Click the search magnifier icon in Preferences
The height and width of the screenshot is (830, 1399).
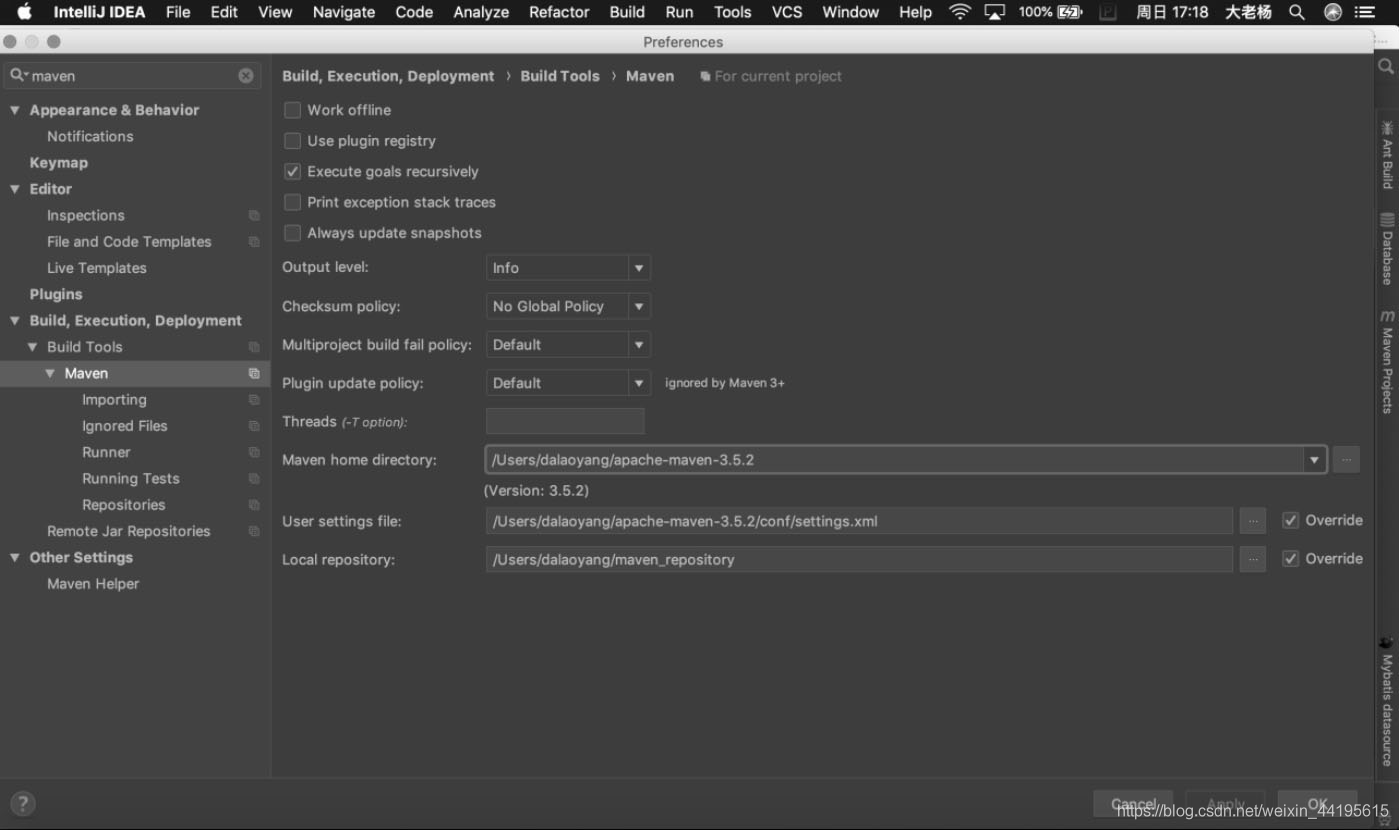(x=18, y=76)
